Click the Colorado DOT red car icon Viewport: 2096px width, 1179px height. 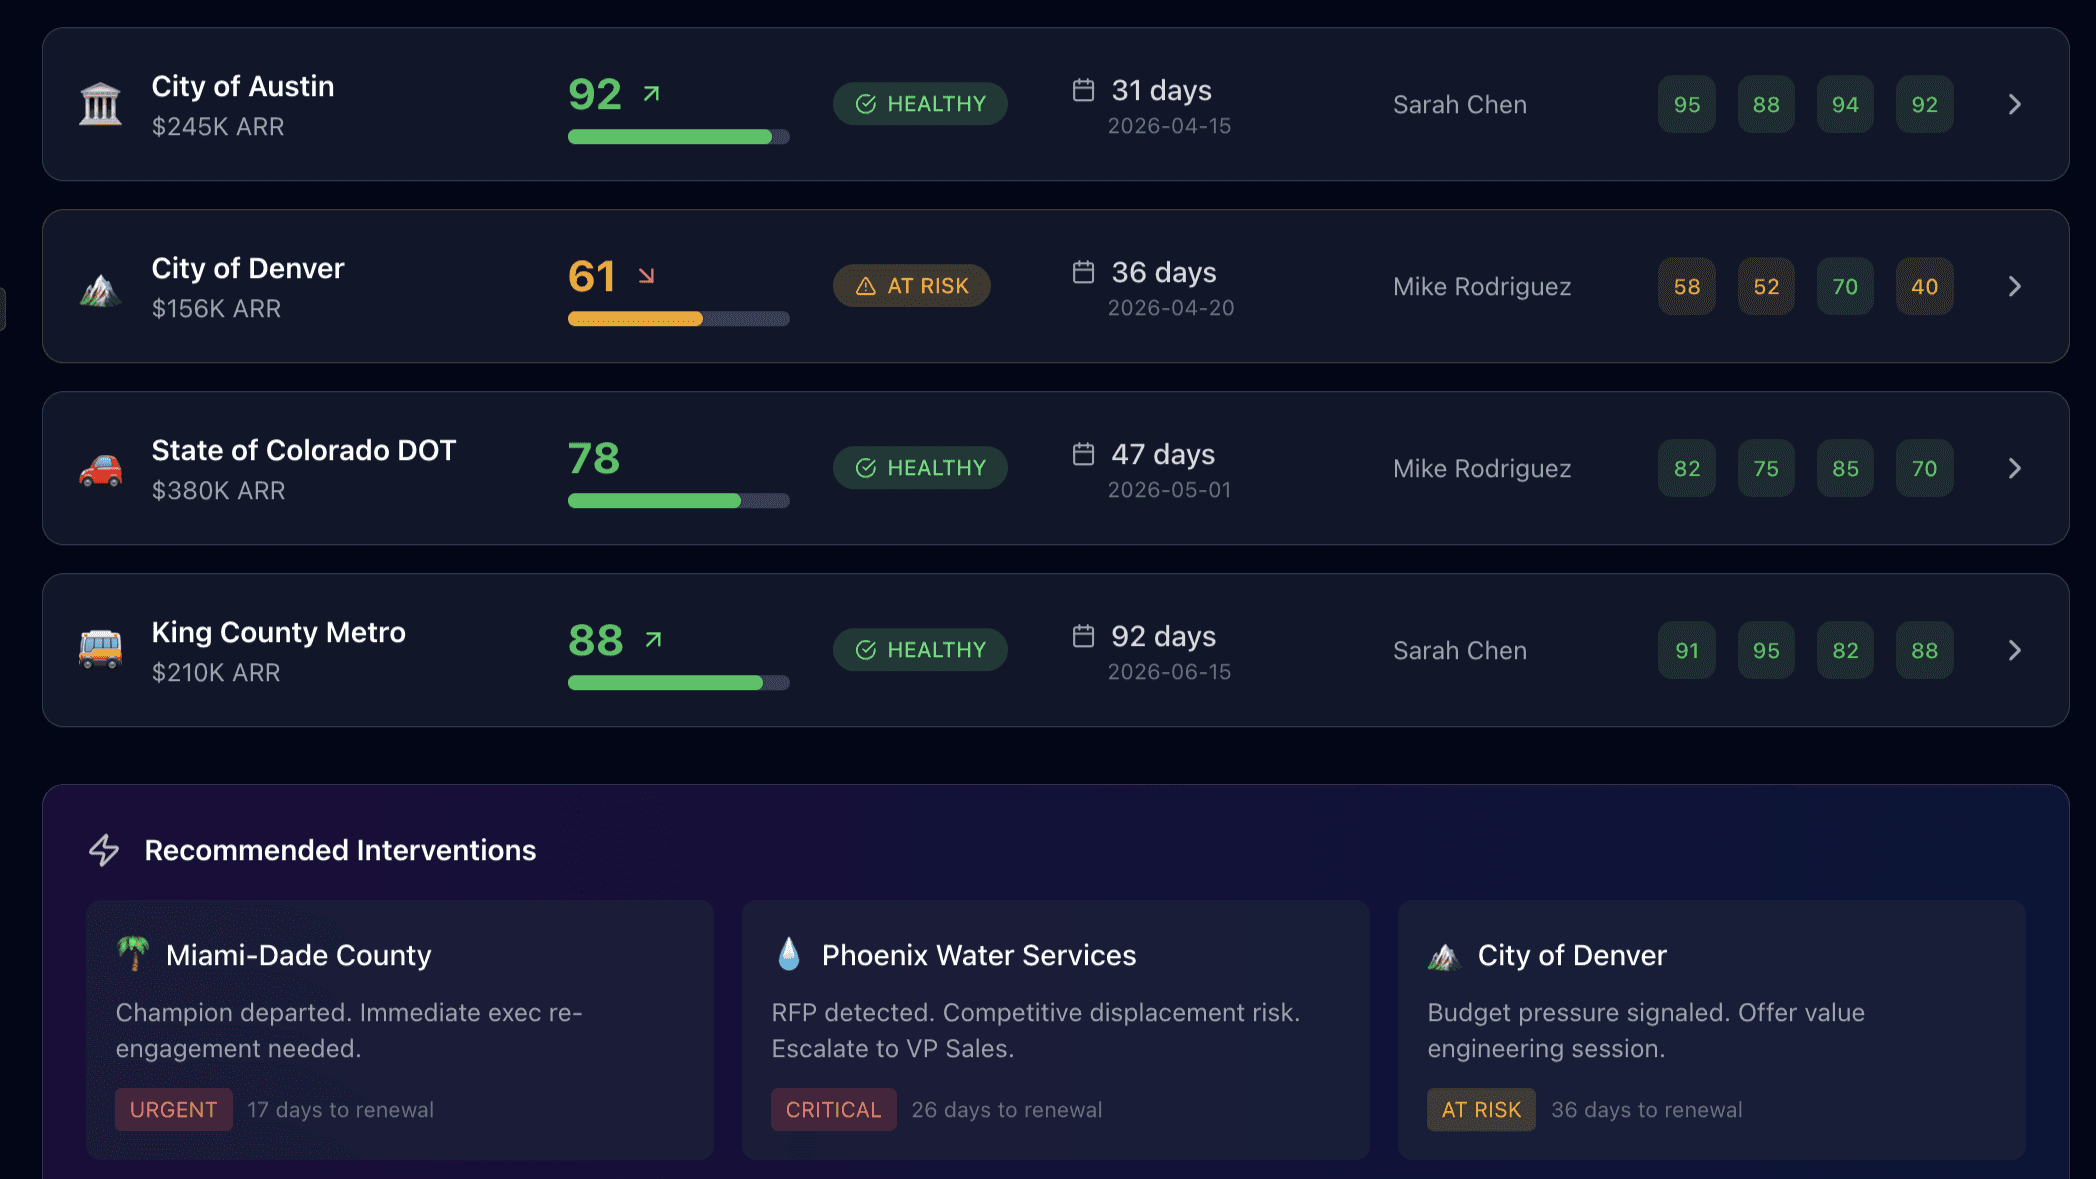coord(100,469)
